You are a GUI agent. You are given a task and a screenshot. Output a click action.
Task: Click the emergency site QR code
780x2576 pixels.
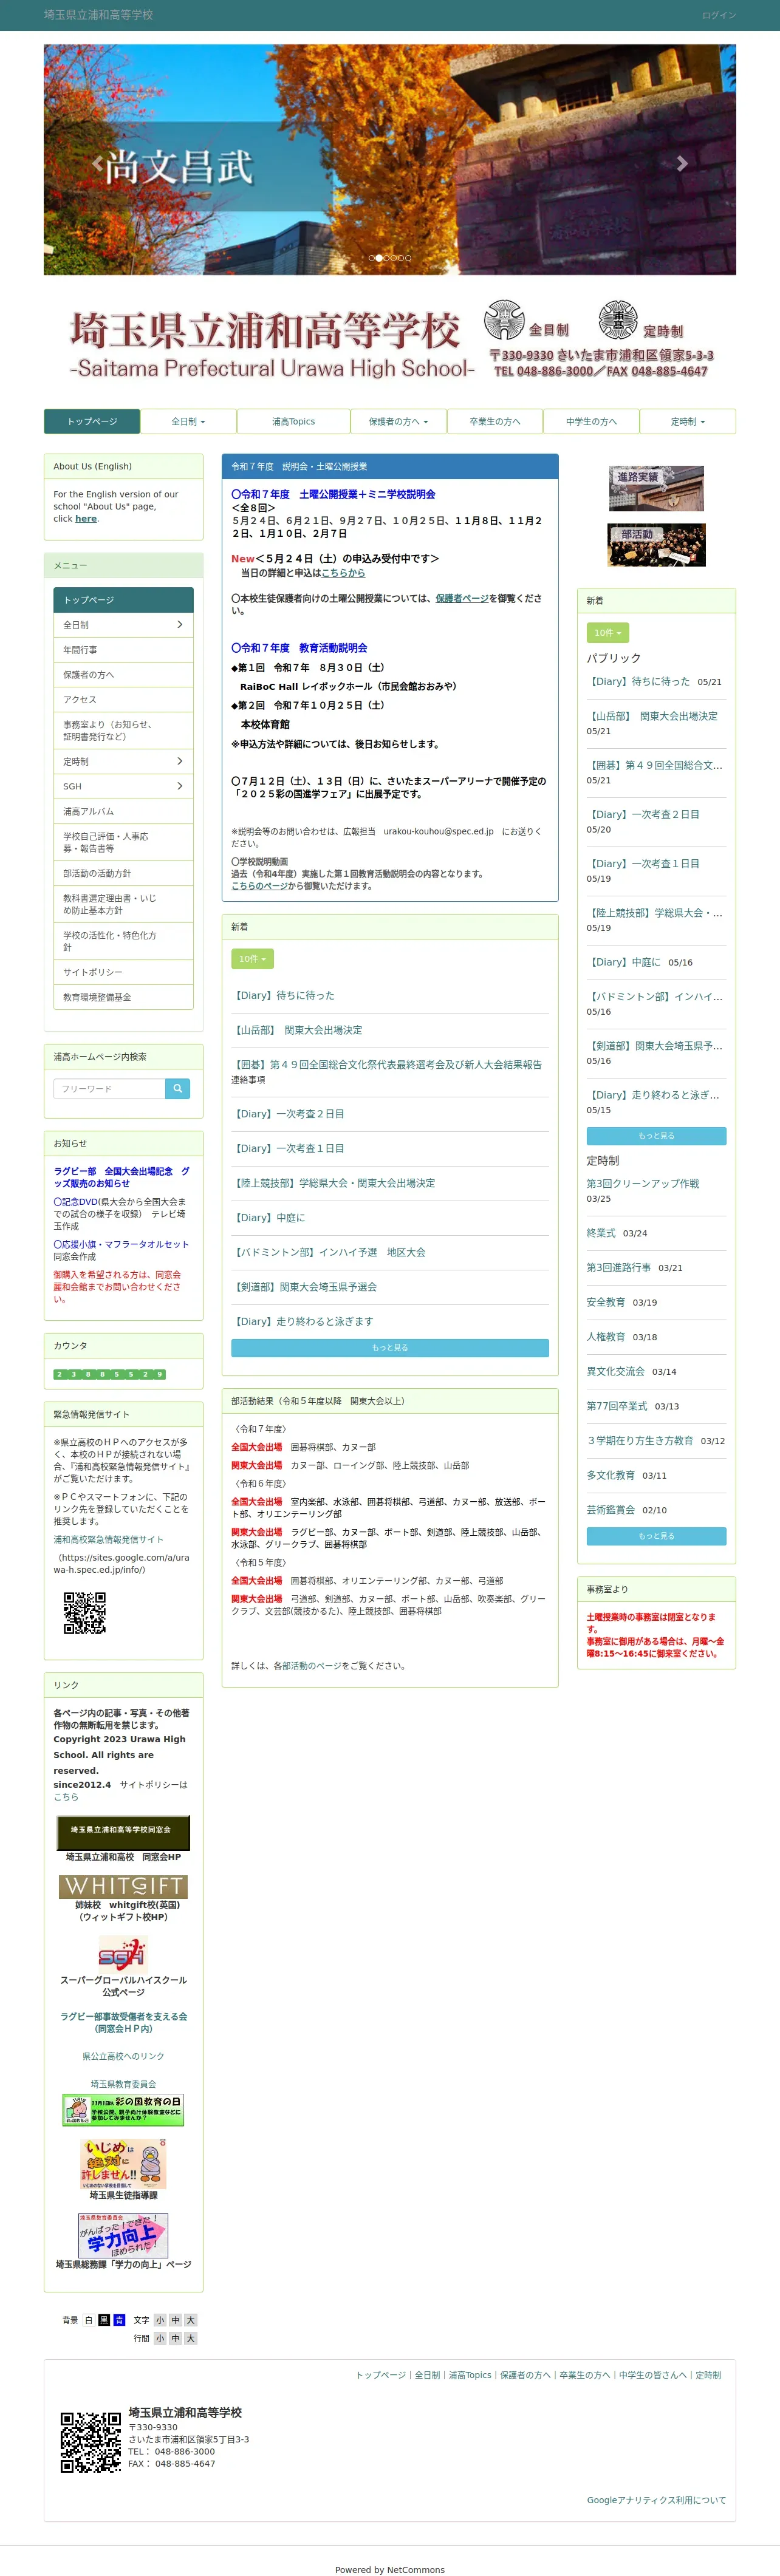[85, 1612]
